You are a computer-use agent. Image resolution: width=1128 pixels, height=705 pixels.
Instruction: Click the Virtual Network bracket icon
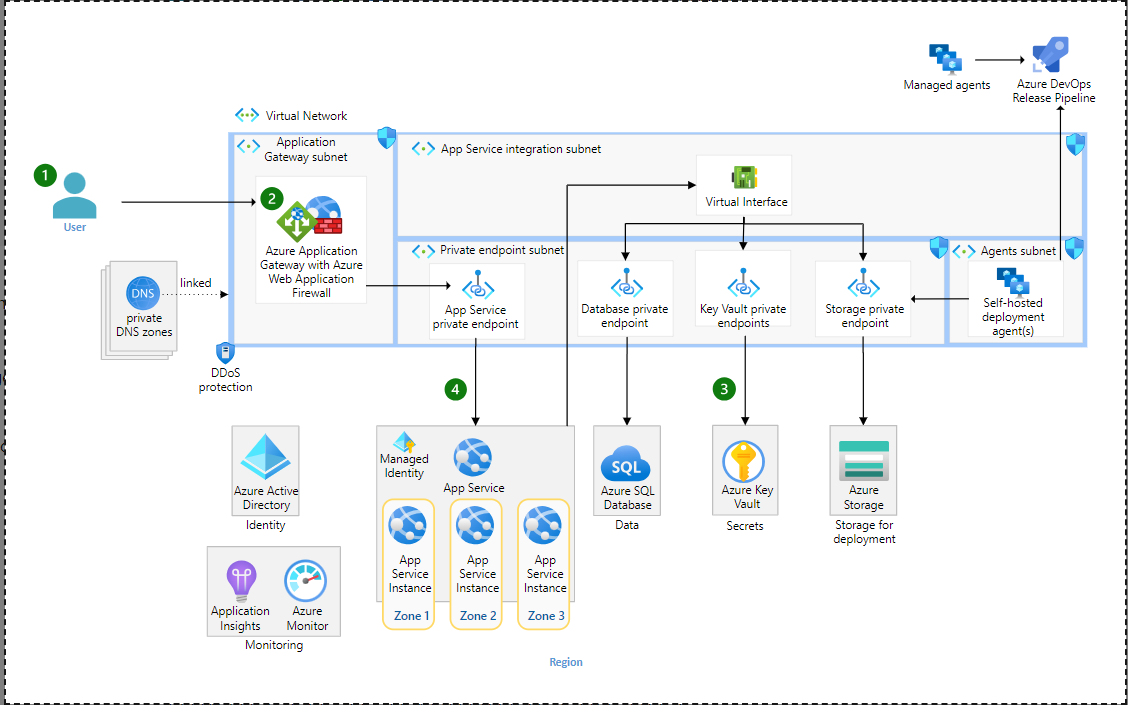(247, 115)
